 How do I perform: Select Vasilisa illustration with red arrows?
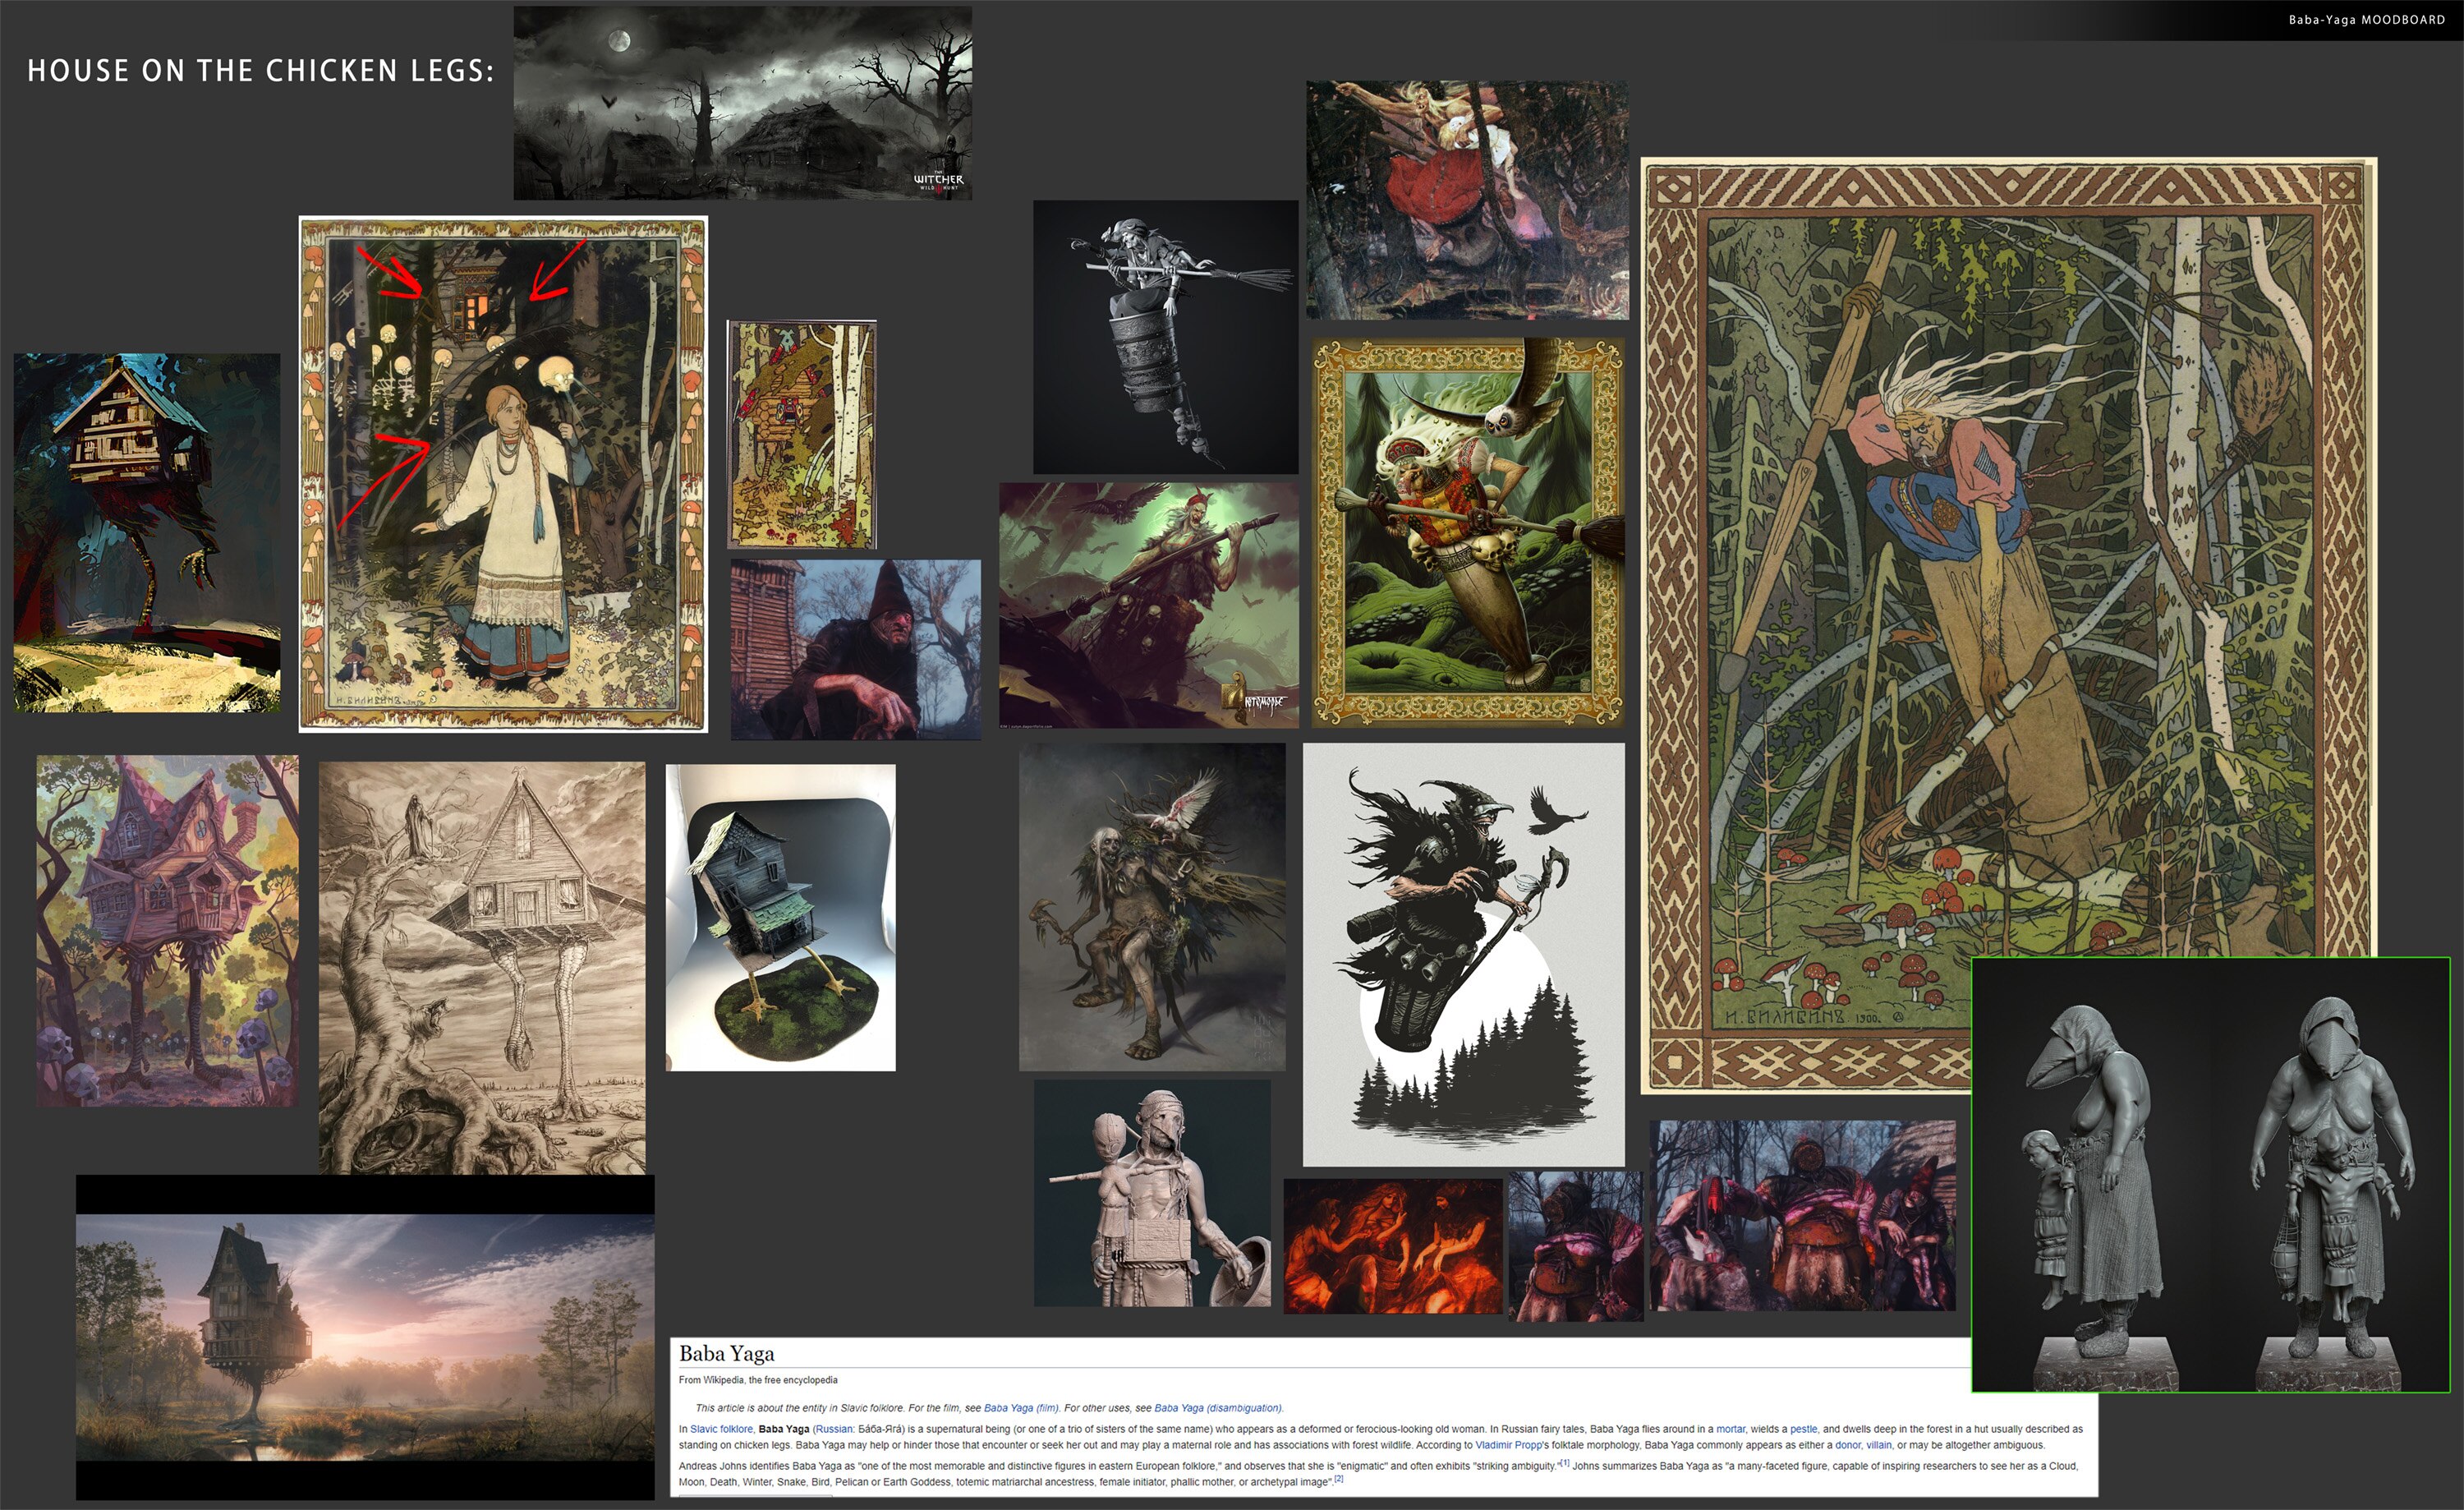503,474
